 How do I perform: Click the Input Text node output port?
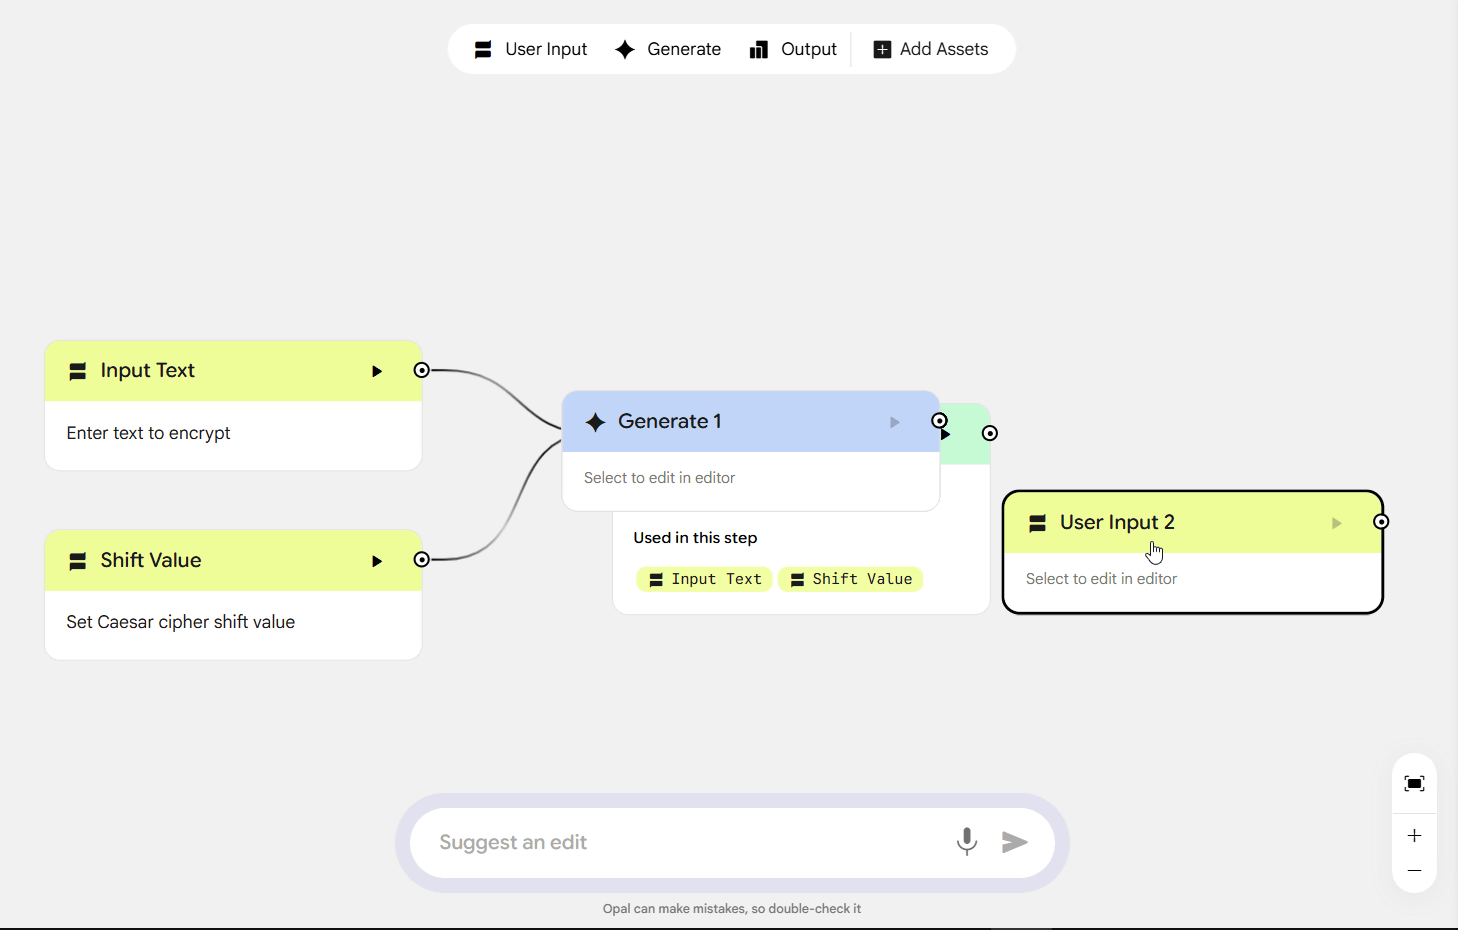coord(422,370)
